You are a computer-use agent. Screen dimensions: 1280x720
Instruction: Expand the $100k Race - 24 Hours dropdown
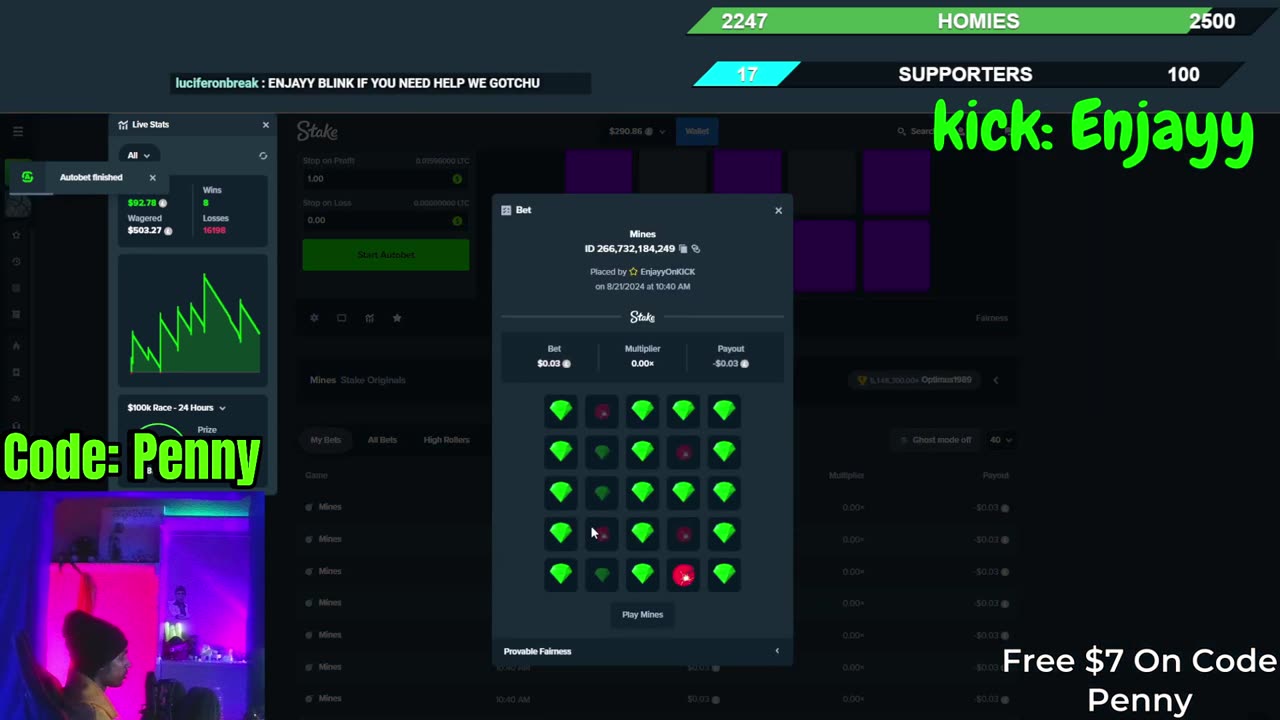tap(176, 408)
